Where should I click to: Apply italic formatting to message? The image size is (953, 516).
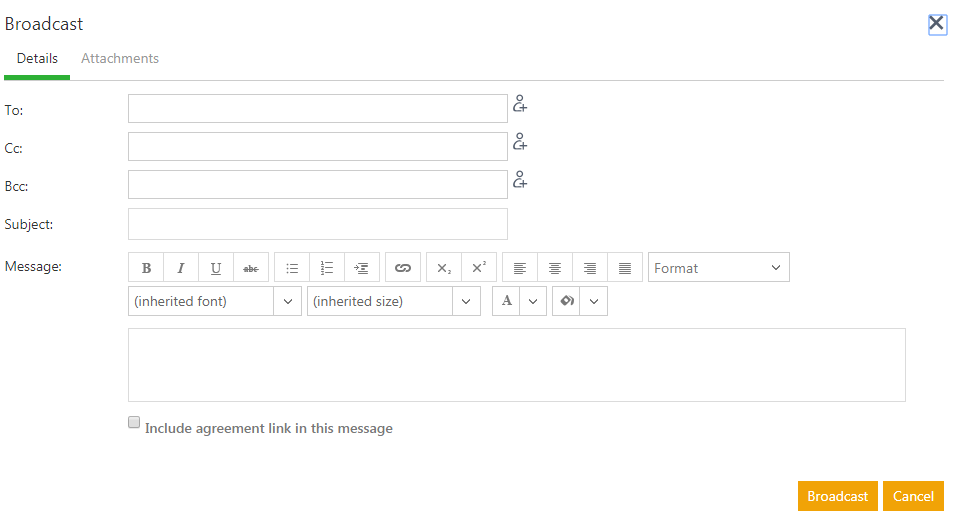pyautogui.click(x=181, y=268)
